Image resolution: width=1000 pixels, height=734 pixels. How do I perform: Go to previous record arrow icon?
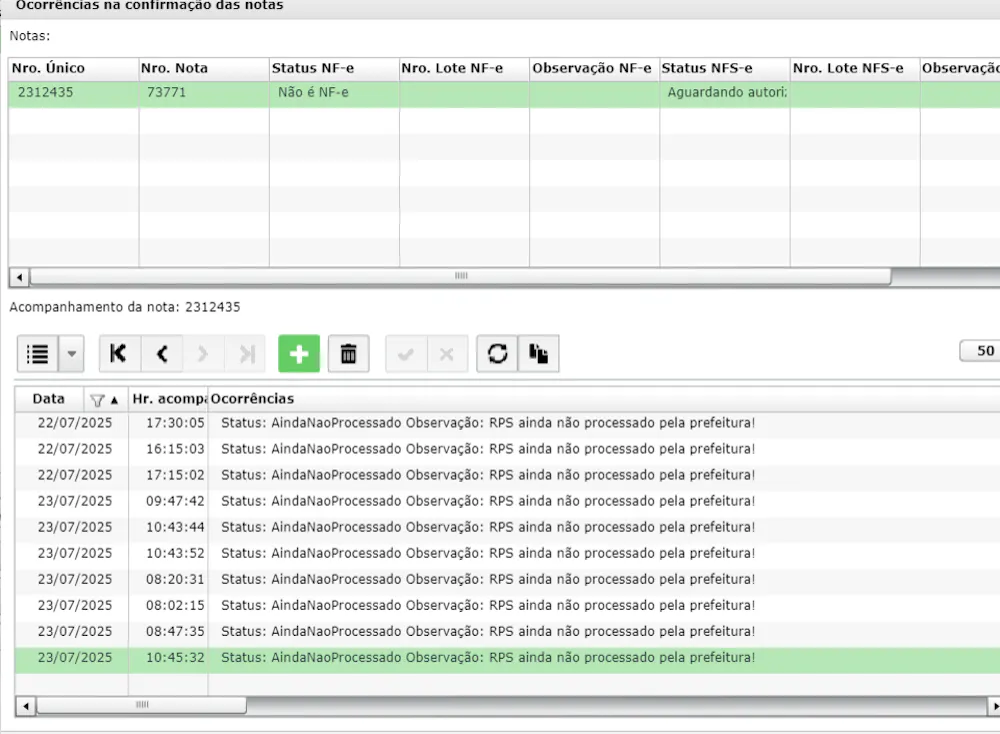coord(162,353)
